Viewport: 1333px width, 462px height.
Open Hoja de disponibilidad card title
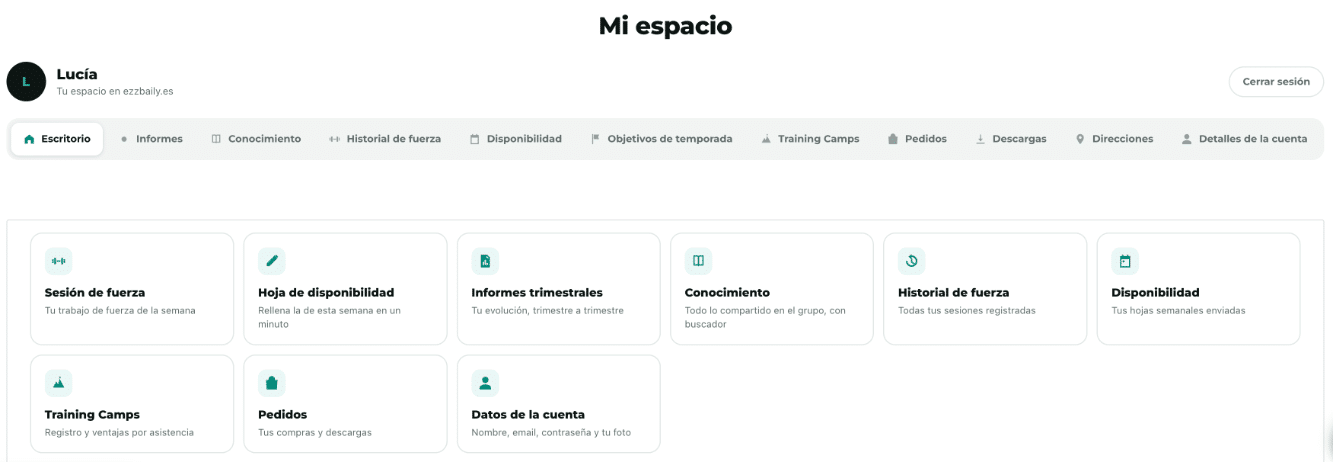point(326,293)
